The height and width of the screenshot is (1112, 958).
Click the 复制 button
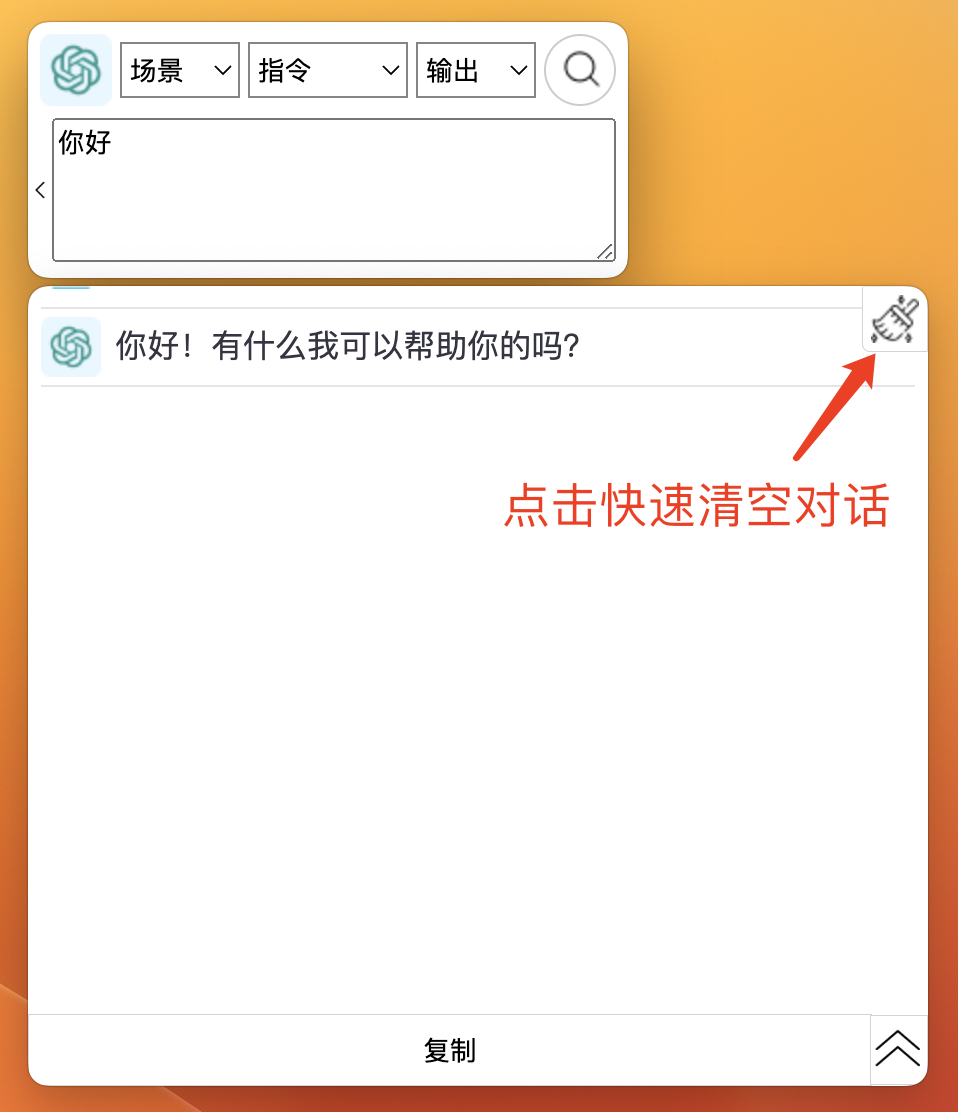450,1050
